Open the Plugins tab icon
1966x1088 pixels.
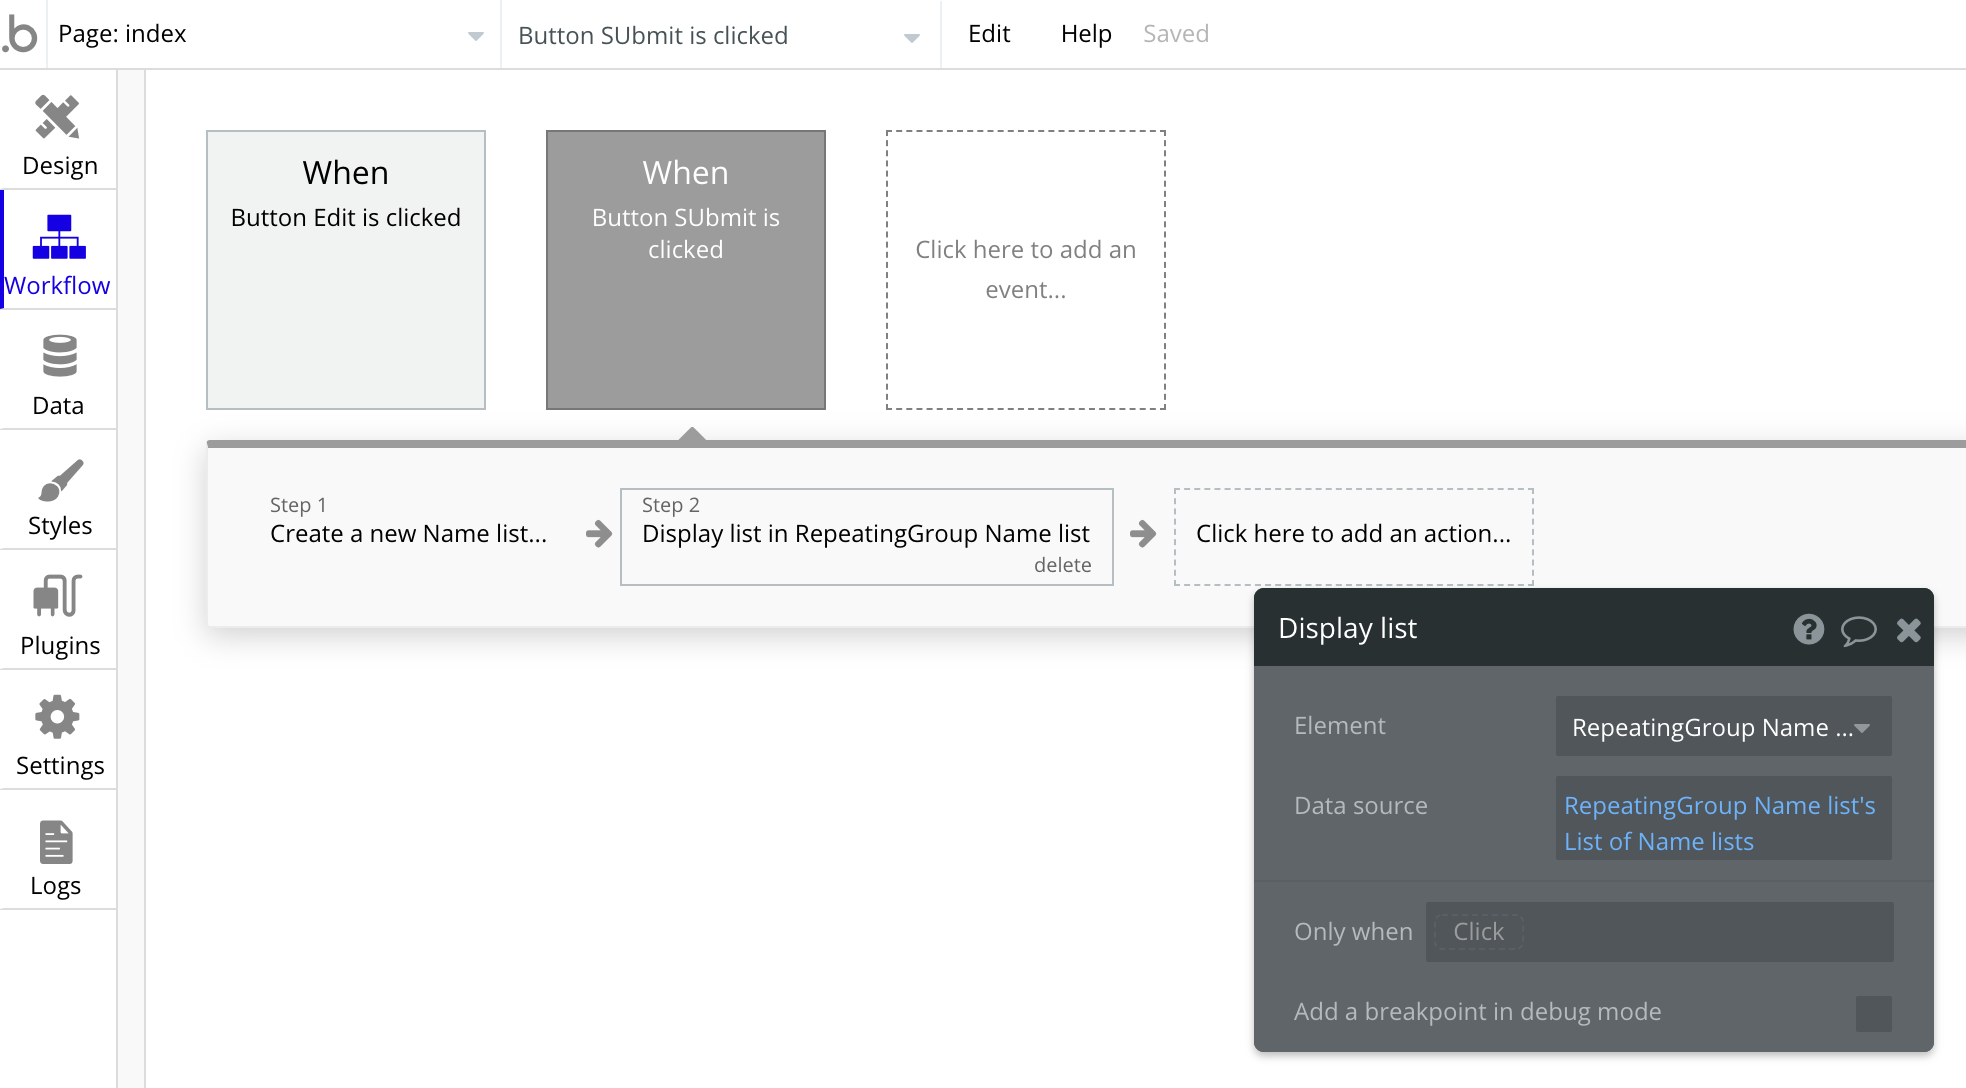pos(58,596)
